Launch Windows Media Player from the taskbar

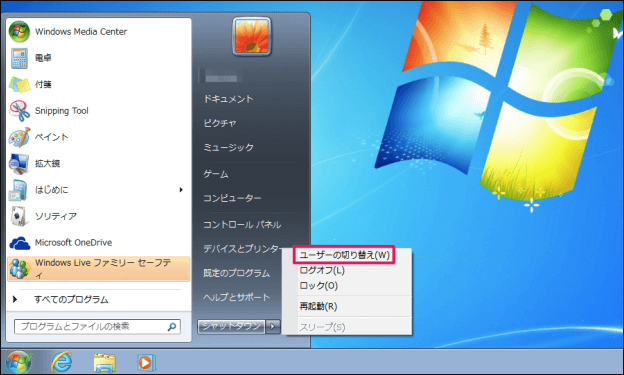[x=146, y=363]
